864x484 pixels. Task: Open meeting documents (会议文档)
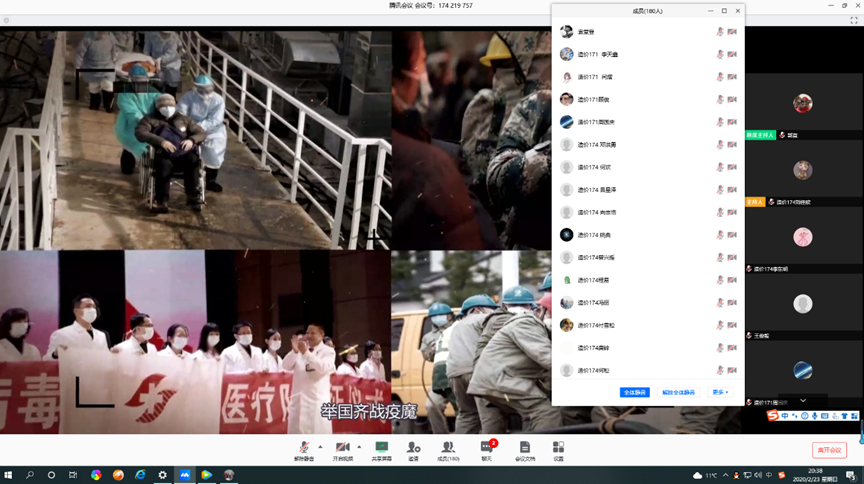525,450
